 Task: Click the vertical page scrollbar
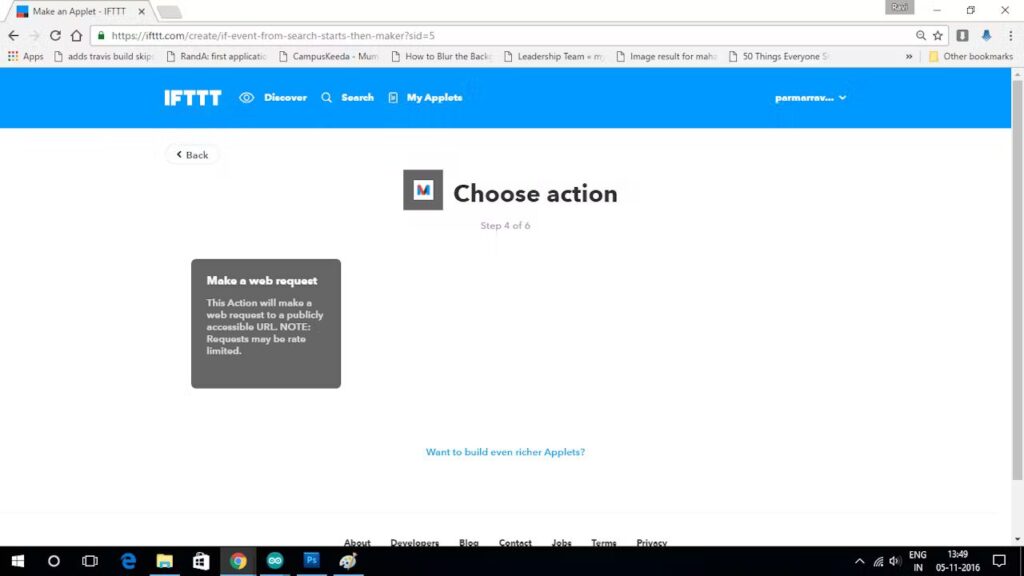click(1017, 280)
